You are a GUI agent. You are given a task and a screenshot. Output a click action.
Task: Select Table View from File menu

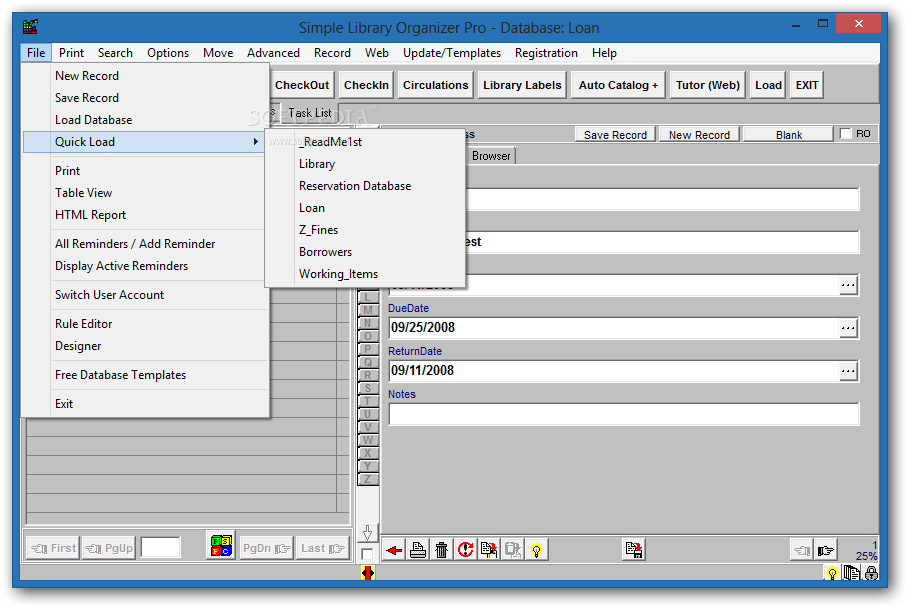tap(83, 193)
